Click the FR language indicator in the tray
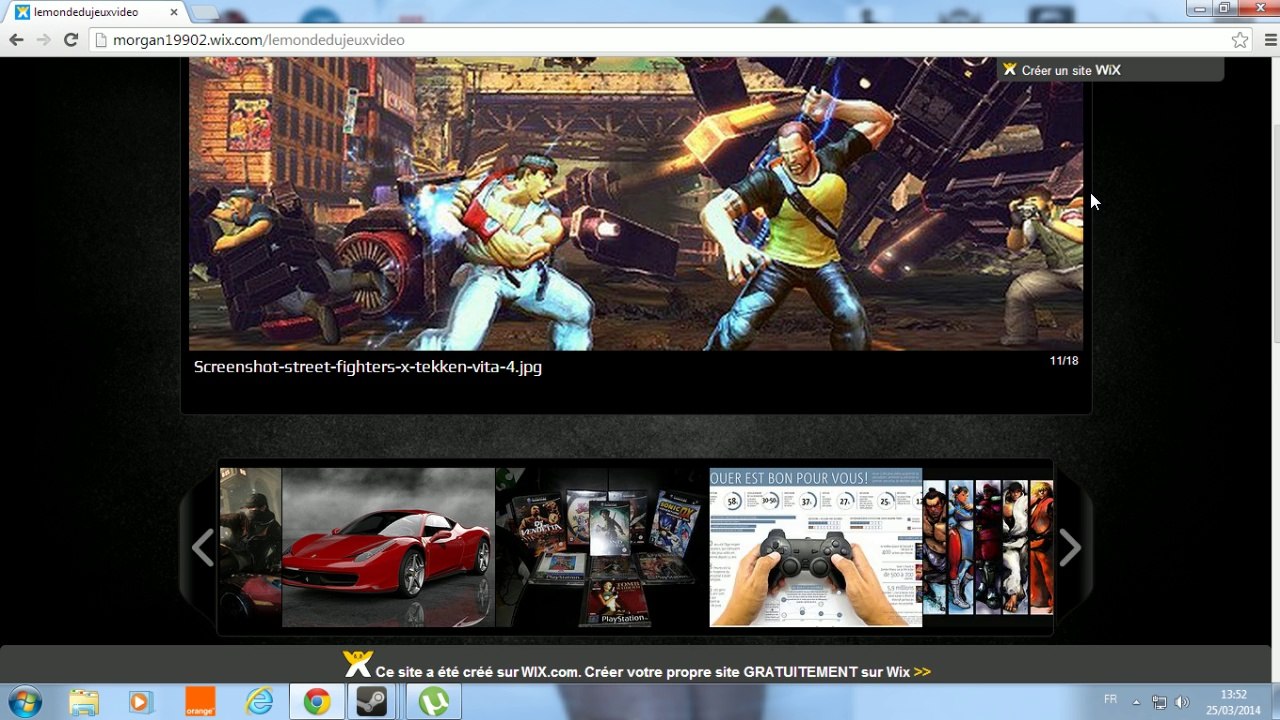The image size is (1280, 720). coord(1110,700)
